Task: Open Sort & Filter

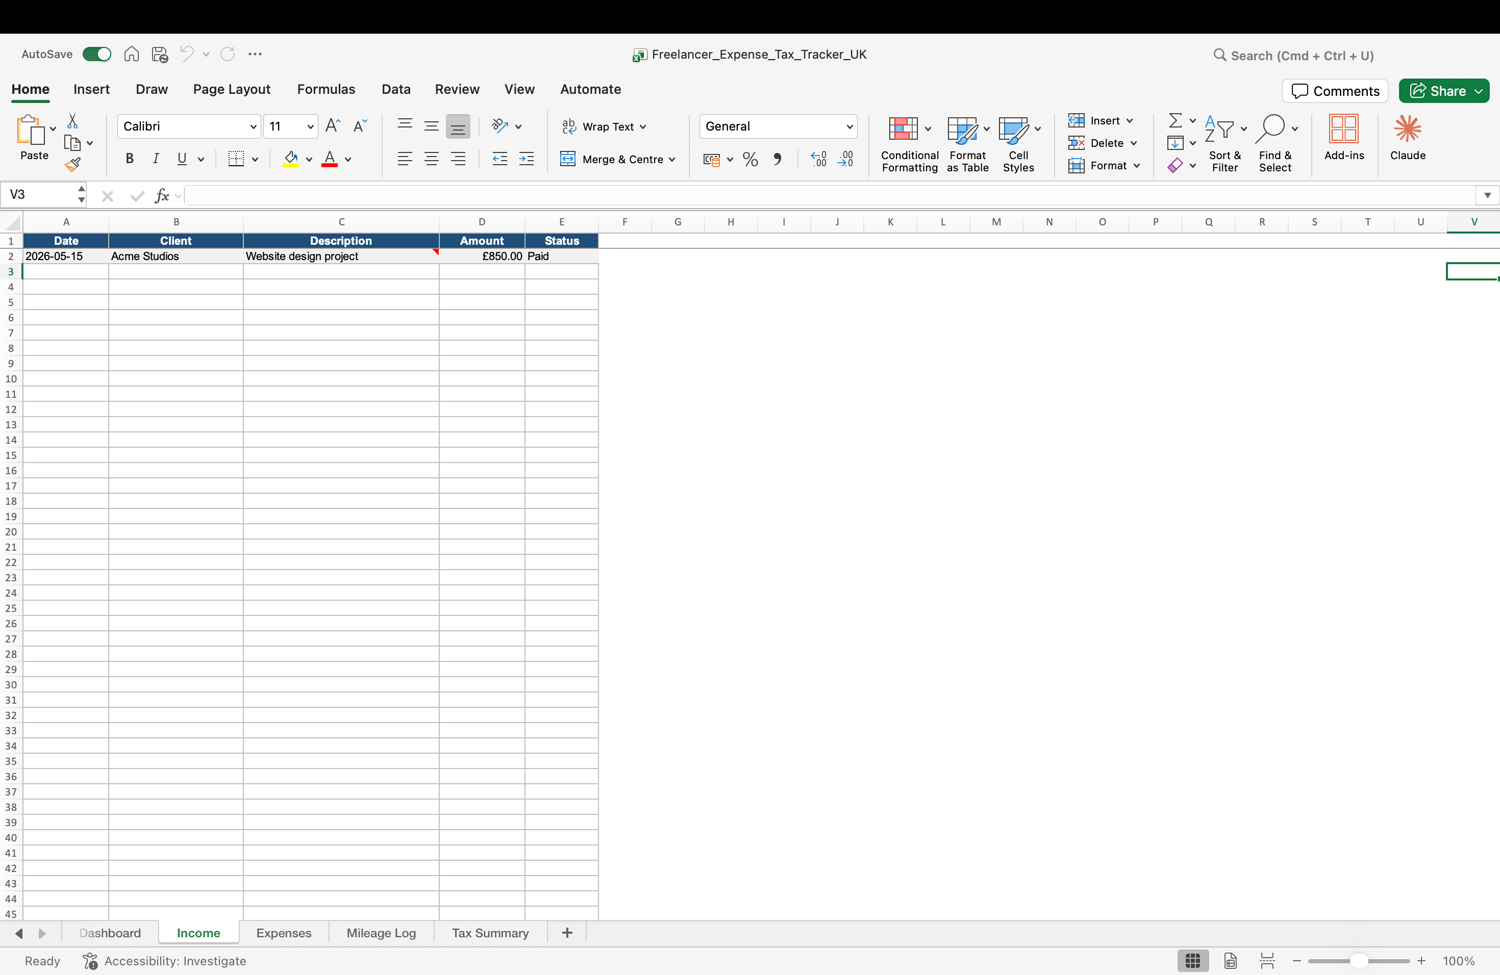Action: (x=1224, y=144)
